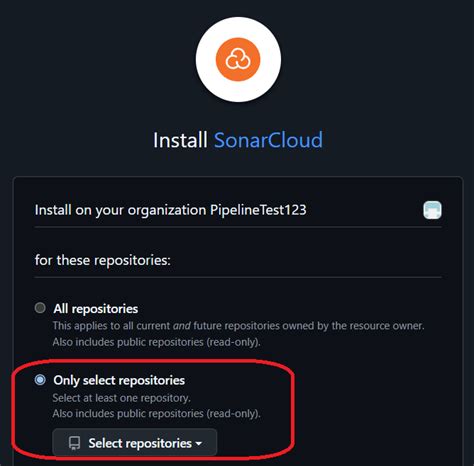This screenshot has height=466, width=474.
Task: Open the Select repositories dropdown
Action: [135, 443]
